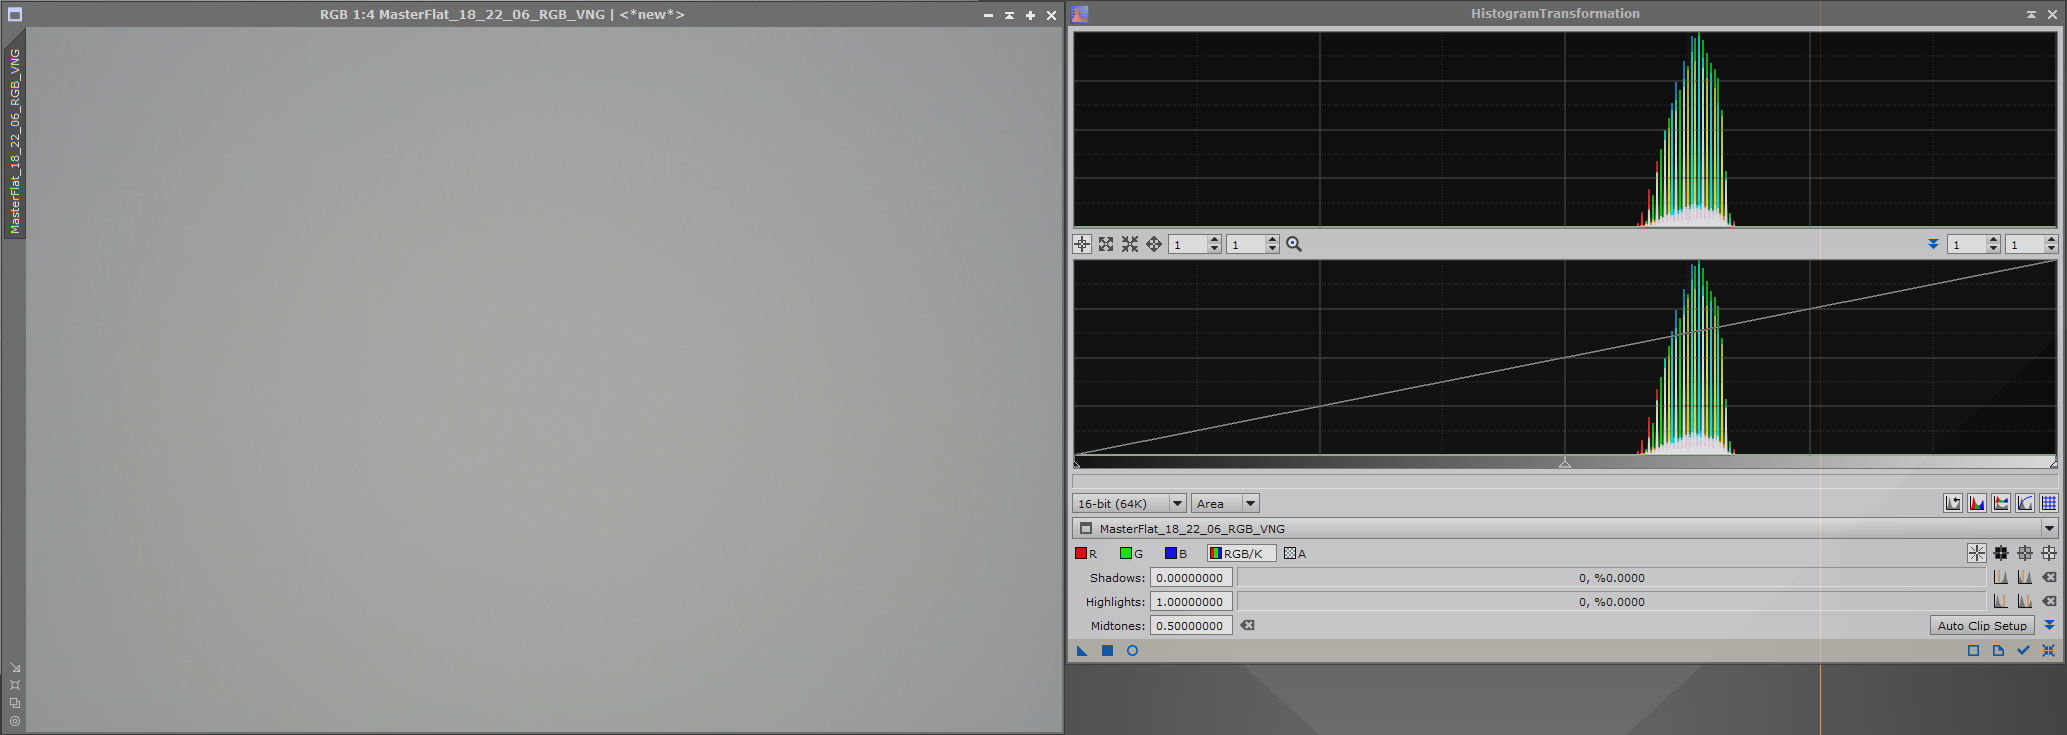Image resolution: width=2067 pixels, height=735 pixels.
Task: Decrease the input histogram vertical zoom
Action: click(1272, 248)
